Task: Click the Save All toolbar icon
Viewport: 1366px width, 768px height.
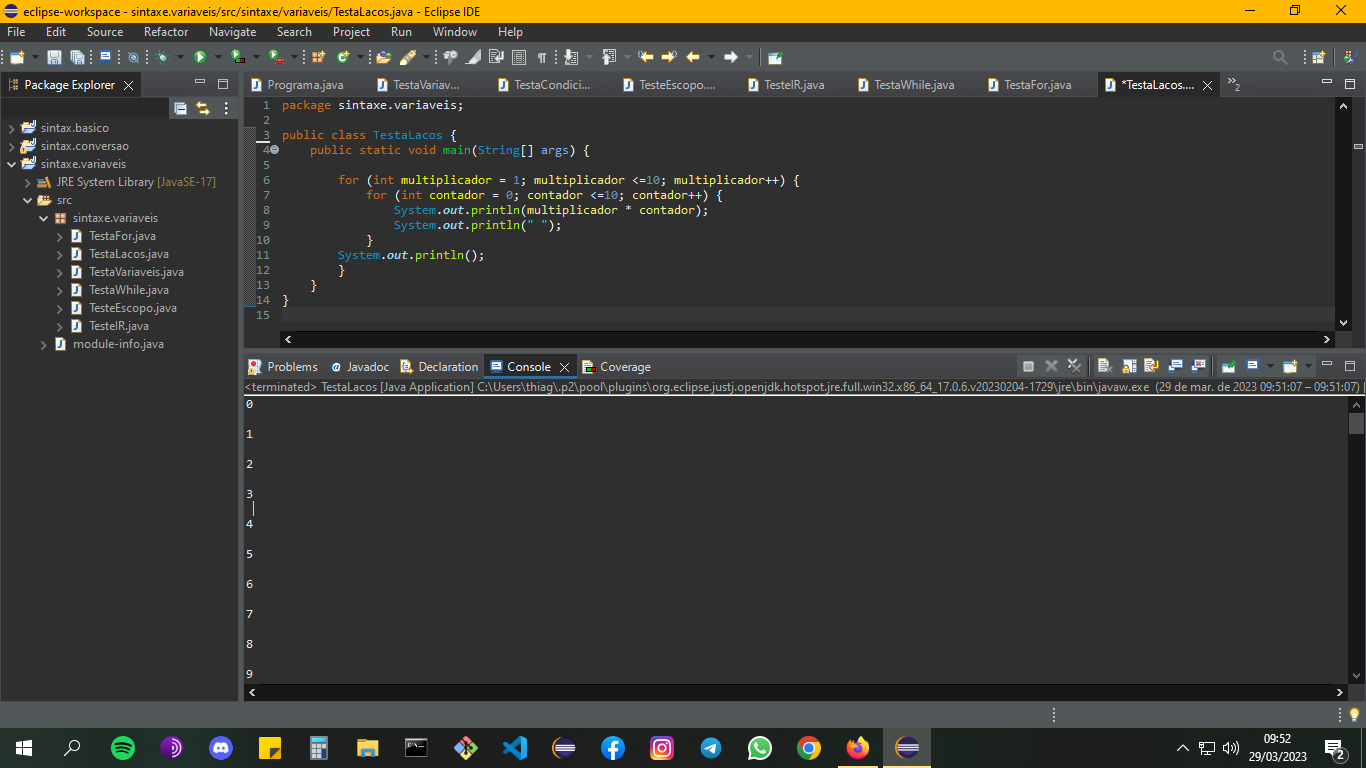Action: tap(77, 57)
